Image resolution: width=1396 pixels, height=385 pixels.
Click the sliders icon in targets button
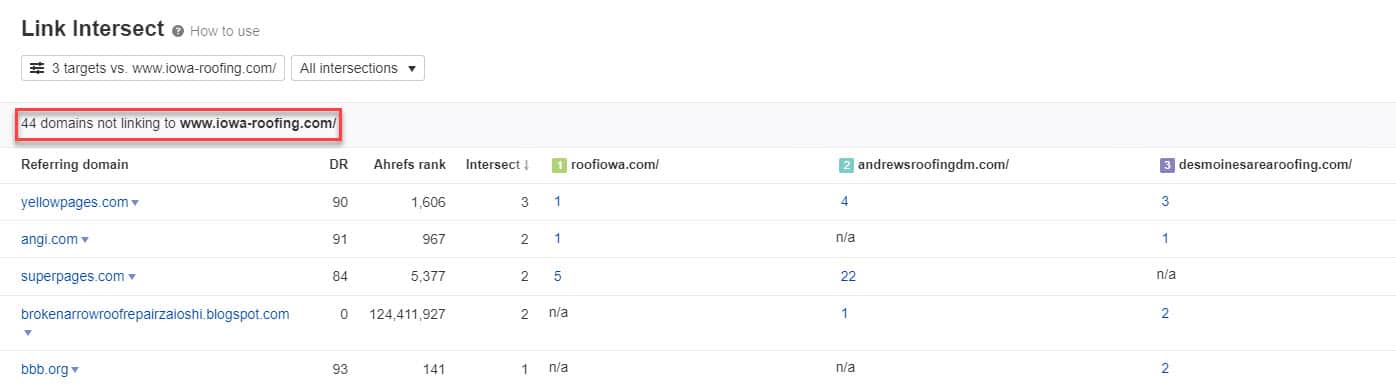[37, 68]
